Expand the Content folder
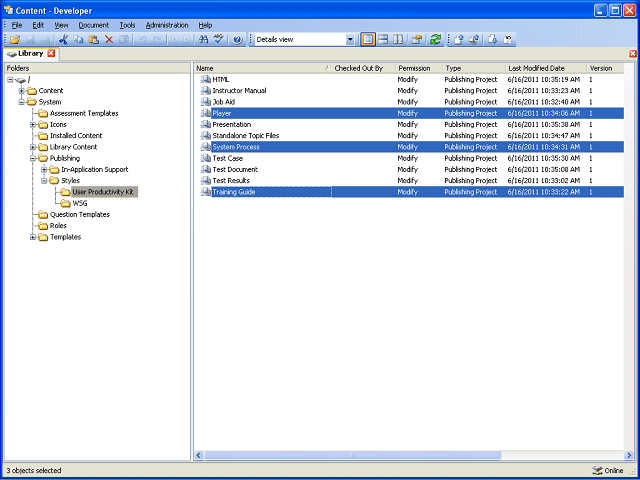 click(22, 91)
